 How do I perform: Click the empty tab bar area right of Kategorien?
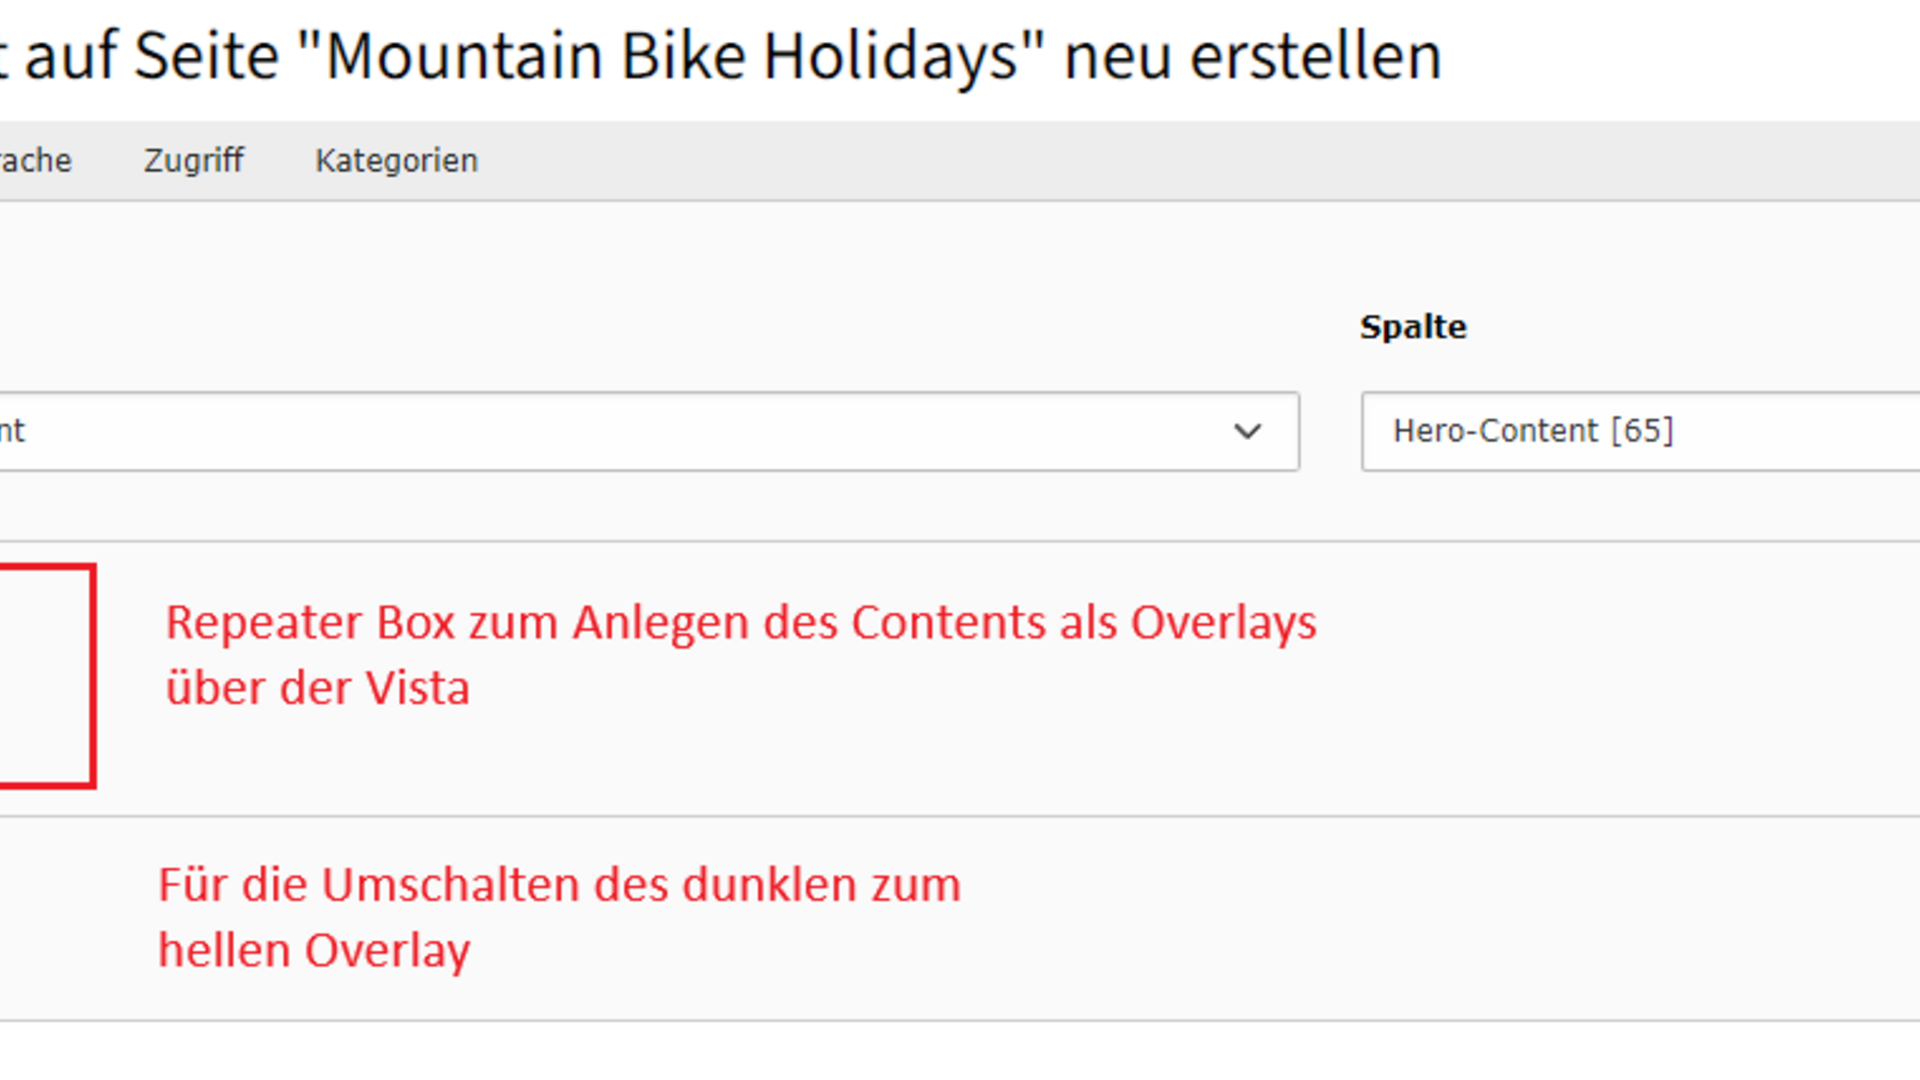click(1200, 160)
